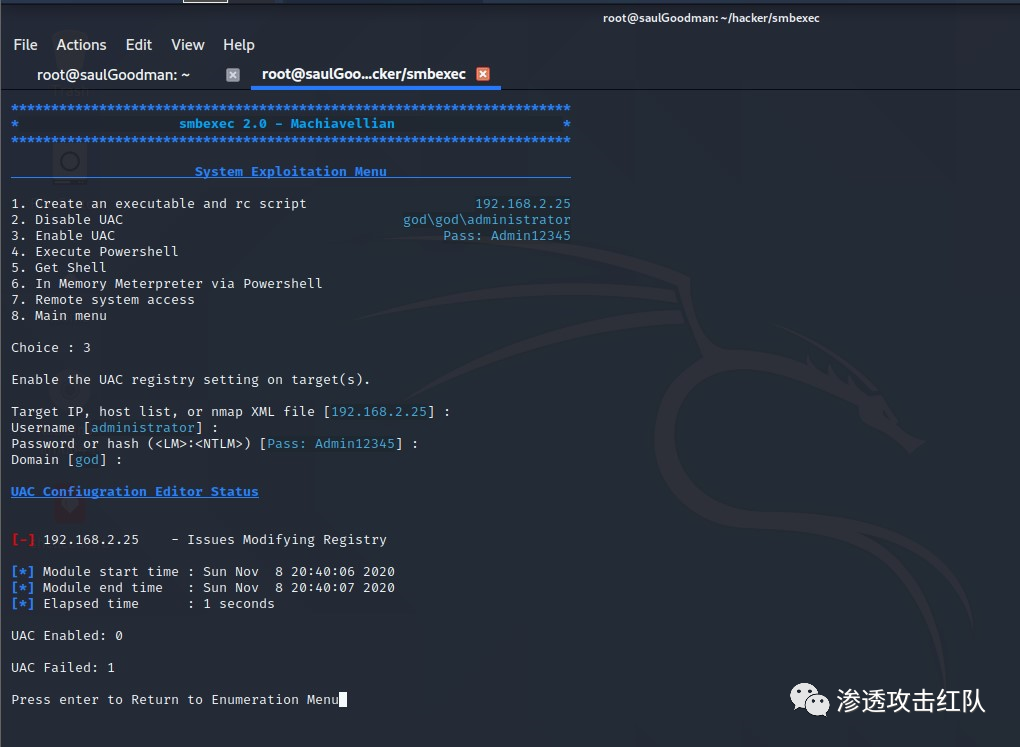Image resolution: width=1020 pixels, height=747 pixels.
Task: Switch to the "root@saulGoodman: ~" tab
Action: point(113,75)
